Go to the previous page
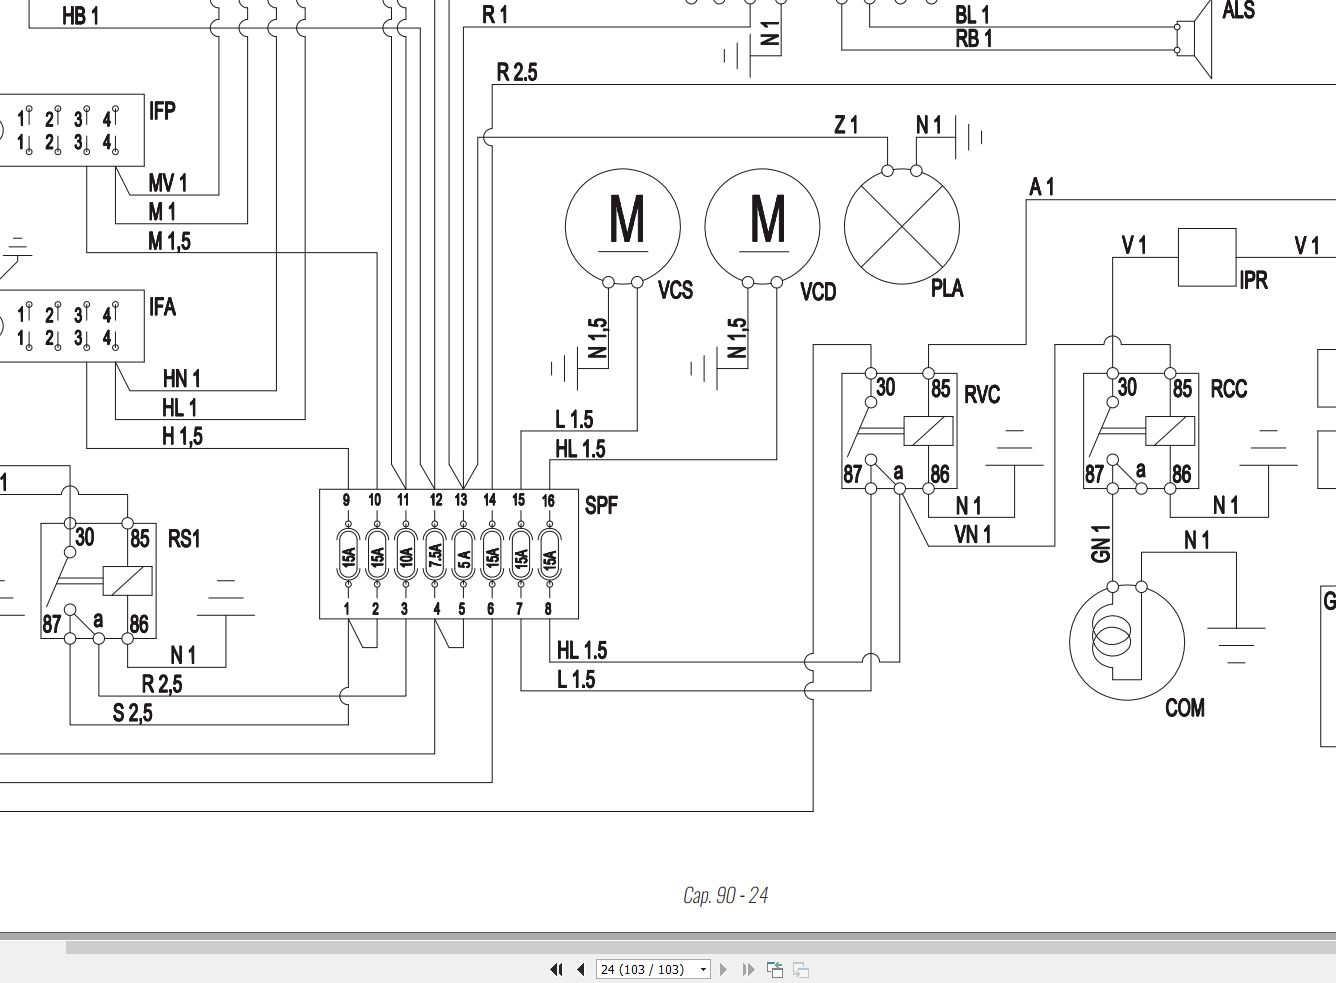Viewport: 1336px width, 983px height. pyautogui.click(x=581, y=969)
